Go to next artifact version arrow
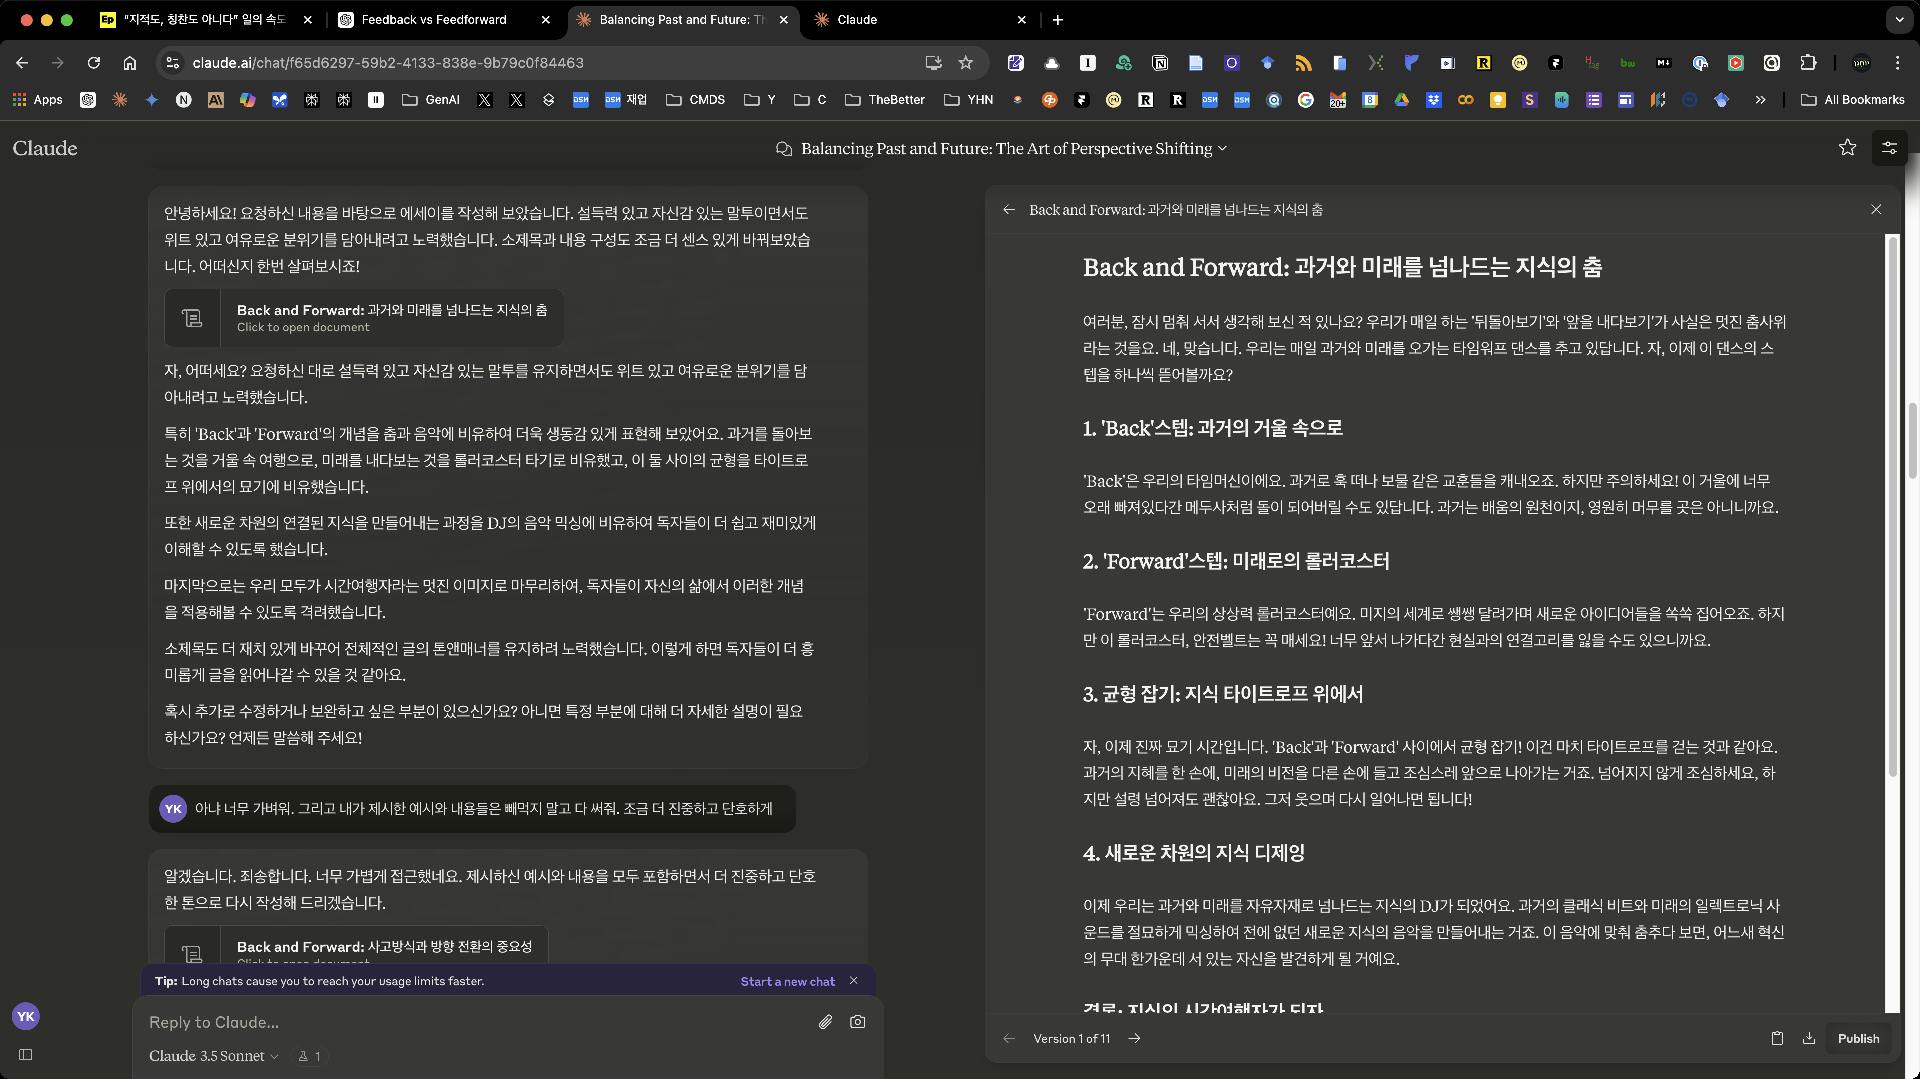This screenshot has width=1920, height=1079. 1134,1038
